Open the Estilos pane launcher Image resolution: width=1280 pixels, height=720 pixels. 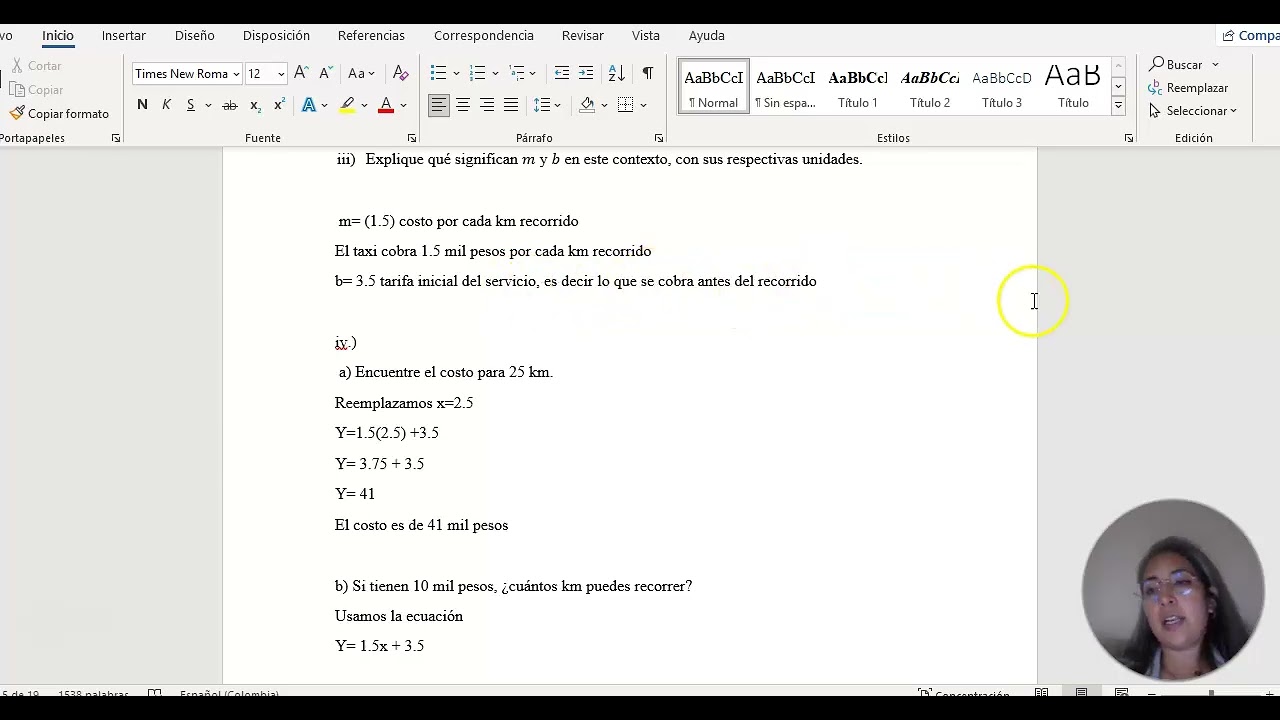[x=1129, y=138]
